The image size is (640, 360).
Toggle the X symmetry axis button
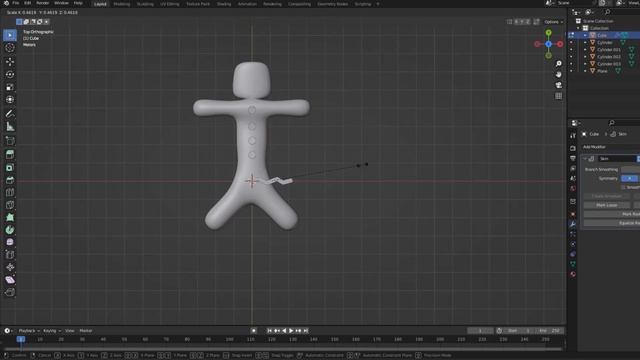click(629, 178)
